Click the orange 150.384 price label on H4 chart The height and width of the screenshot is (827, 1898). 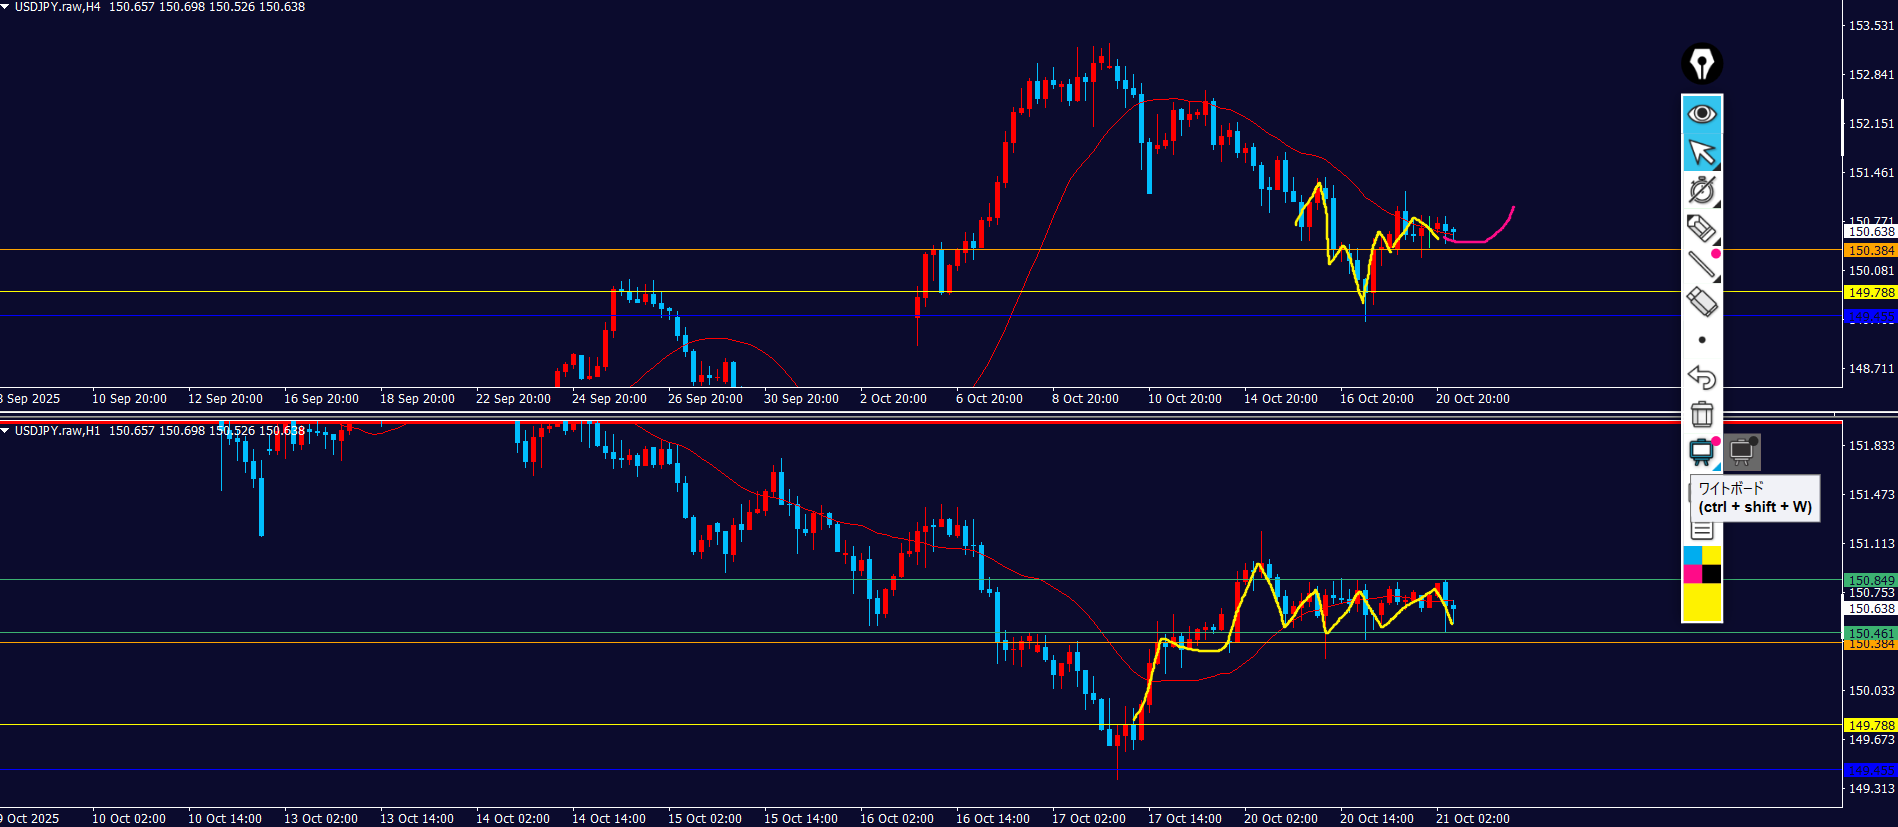coord(1870,251)
